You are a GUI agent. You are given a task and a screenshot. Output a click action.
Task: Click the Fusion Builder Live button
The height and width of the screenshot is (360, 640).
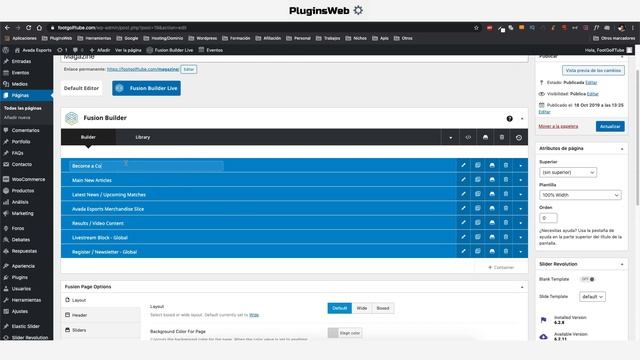[147, 88]
